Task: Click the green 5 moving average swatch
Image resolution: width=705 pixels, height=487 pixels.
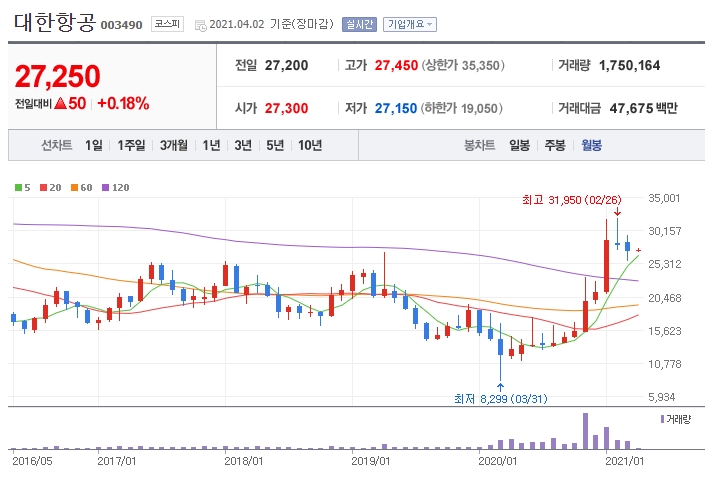Action: point(18,188)
